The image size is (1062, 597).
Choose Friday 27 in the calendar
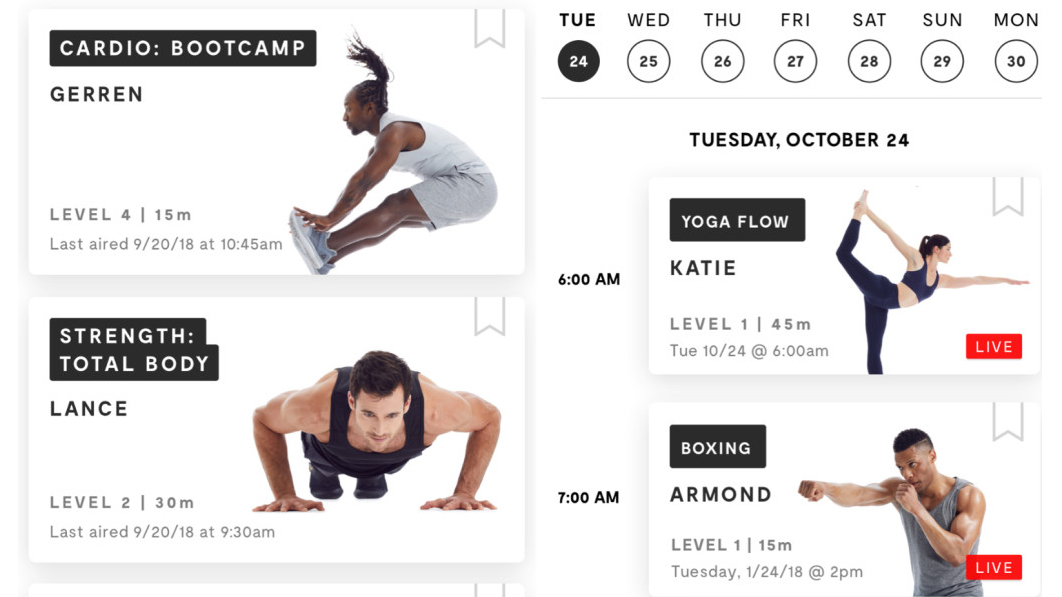(x=795, y=61)
